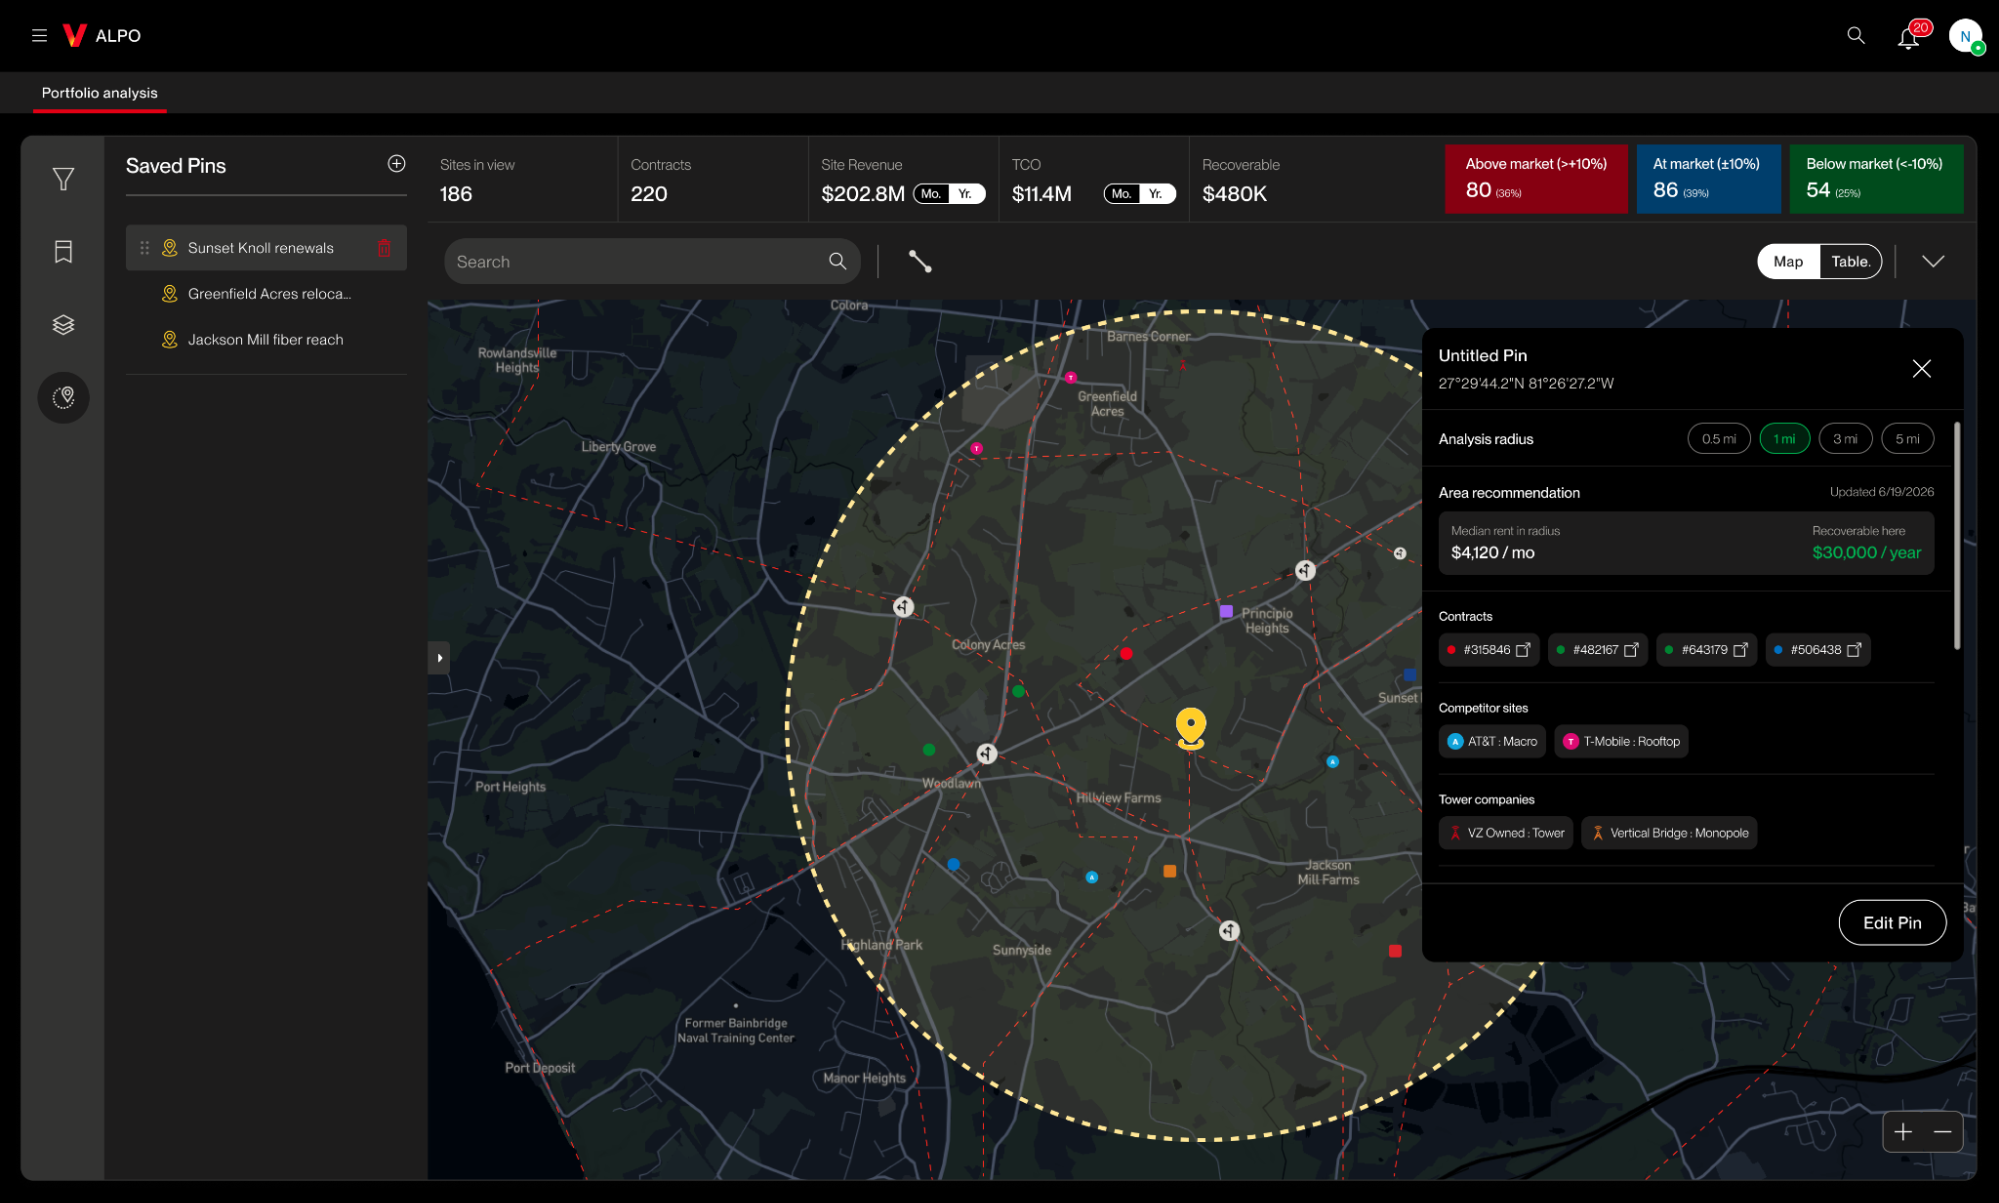Open contract #643179 external link
Screen dimensions: 1999x1203
coord(1740,650)
